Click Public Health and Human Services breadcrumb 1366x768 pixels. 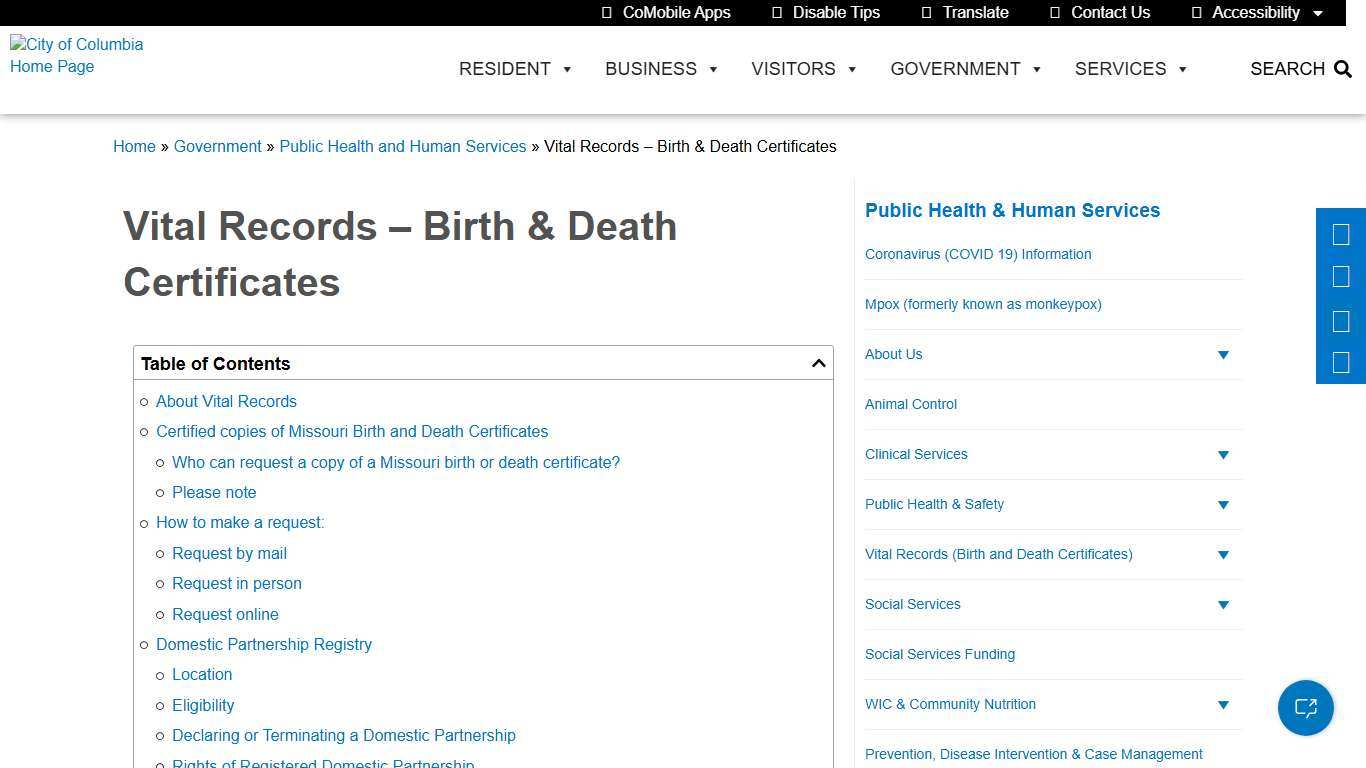tap(403, 146)
